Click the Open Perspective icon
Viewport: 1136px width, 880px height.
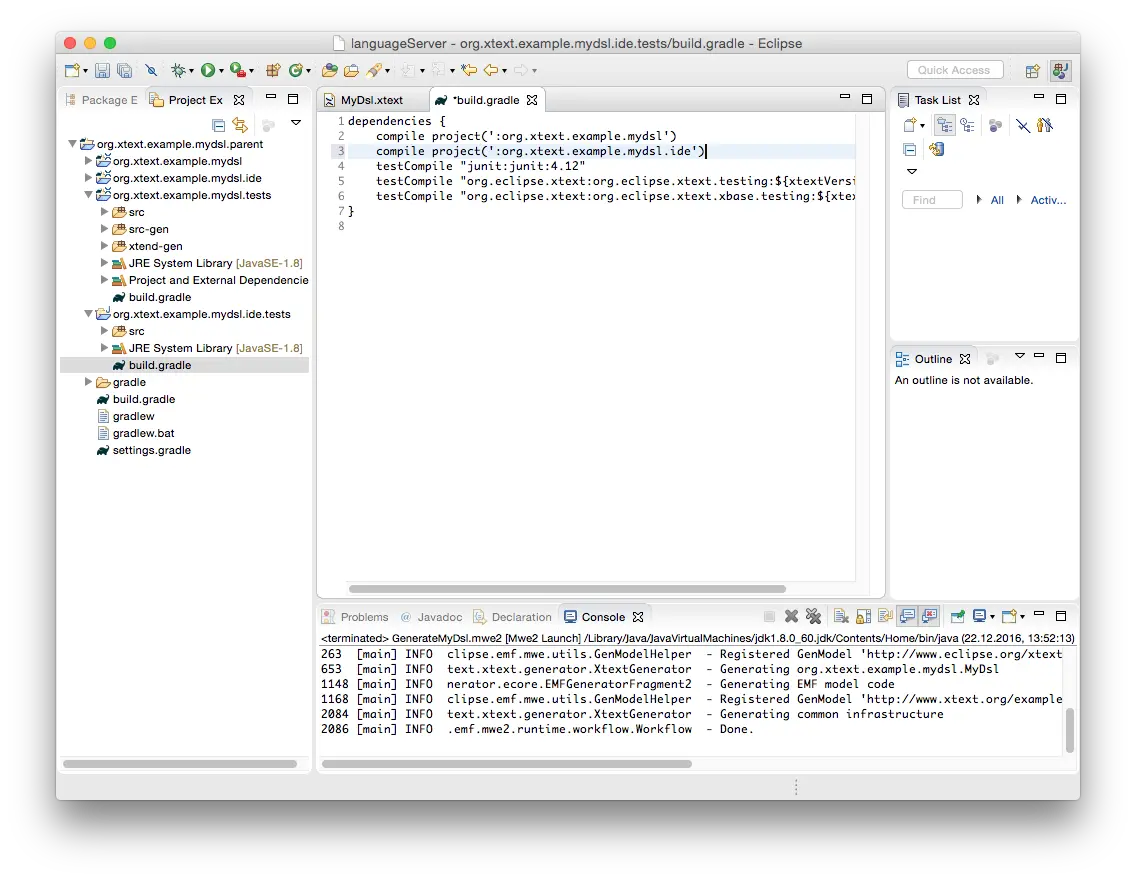point(1033,70)
